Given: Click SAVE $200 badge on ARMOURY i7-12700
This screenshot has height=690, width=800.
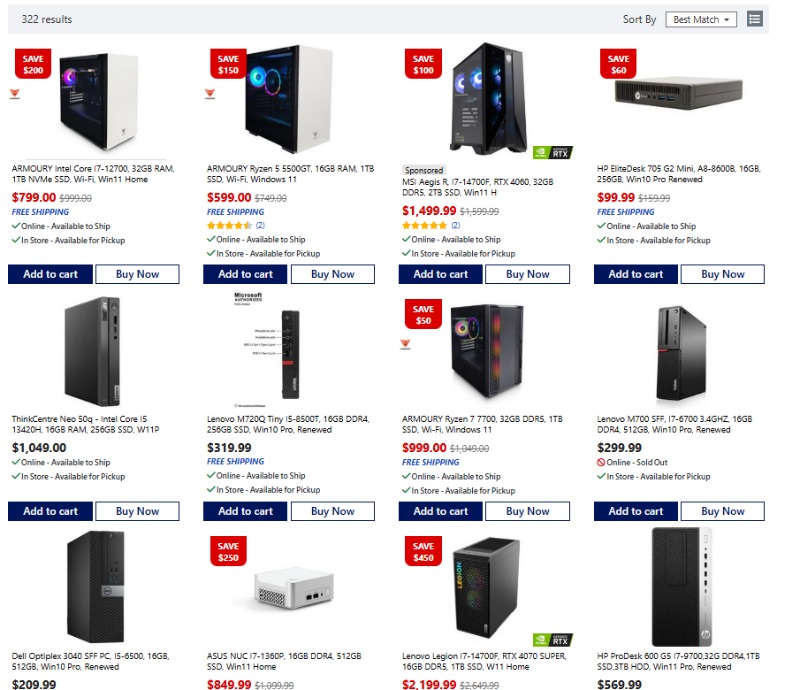Looking at the screenshot, I should coord(33,64).
